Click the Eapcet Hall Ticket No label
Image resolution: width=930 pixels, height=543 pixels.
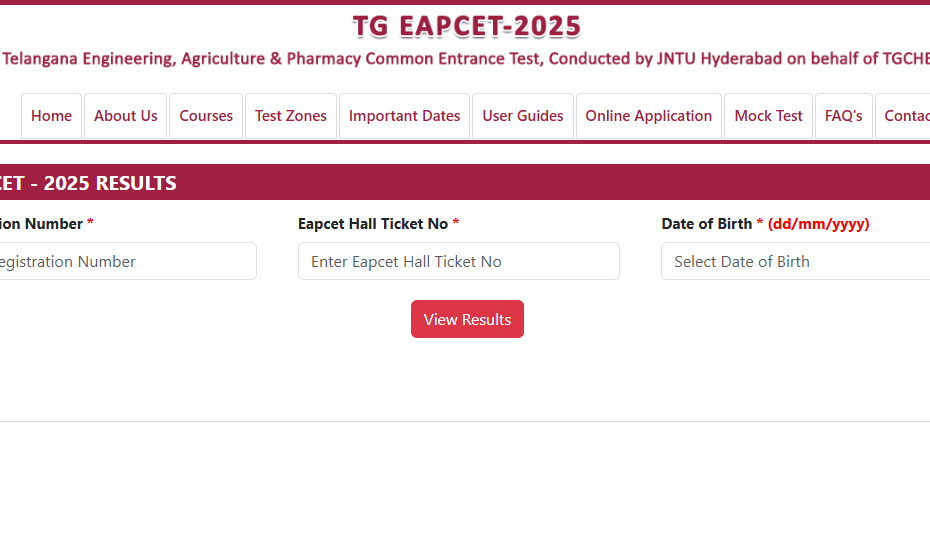point(373,224)
